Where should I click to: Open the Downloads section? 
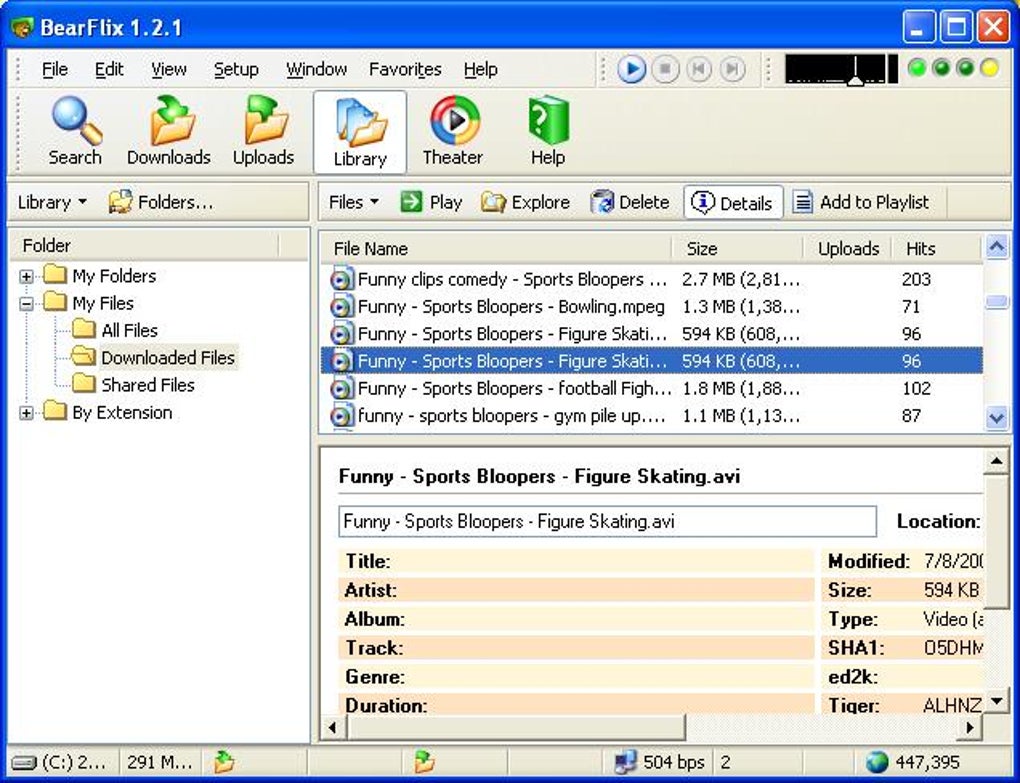pyautogui.click(x=168, y=132)
